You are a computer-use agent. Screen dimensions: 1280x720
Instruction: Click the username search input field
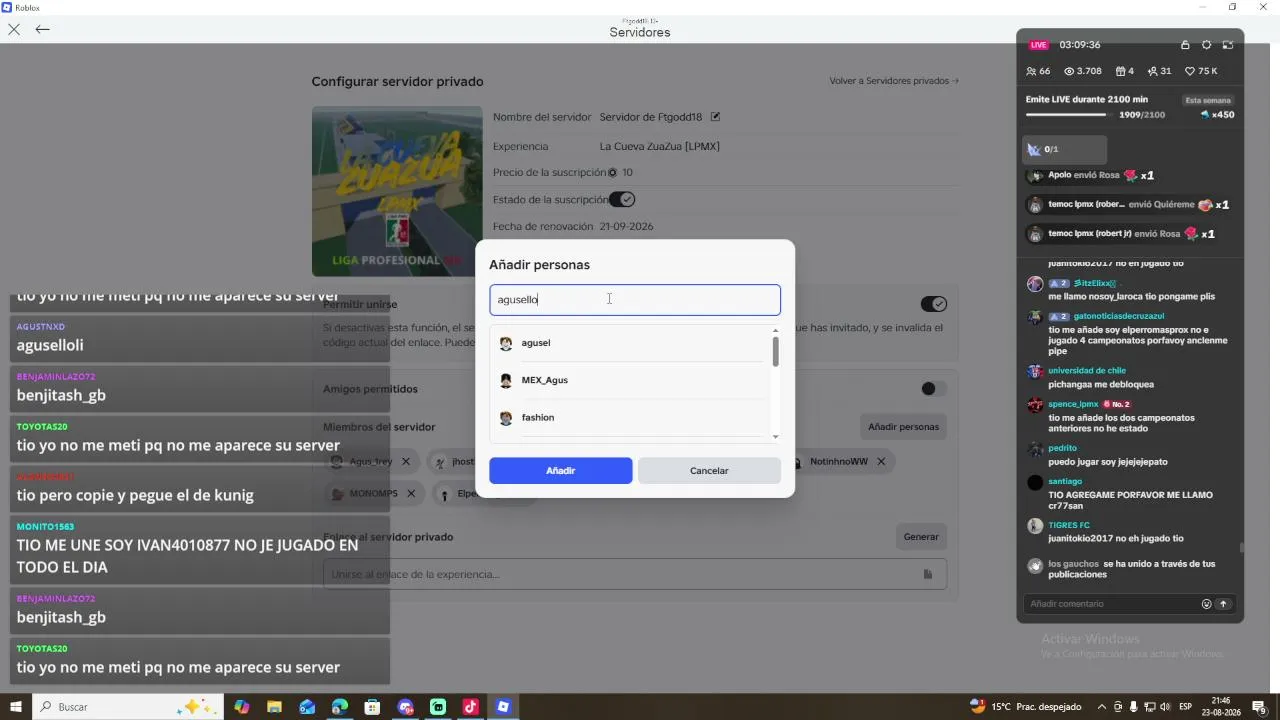click(635, 300)
